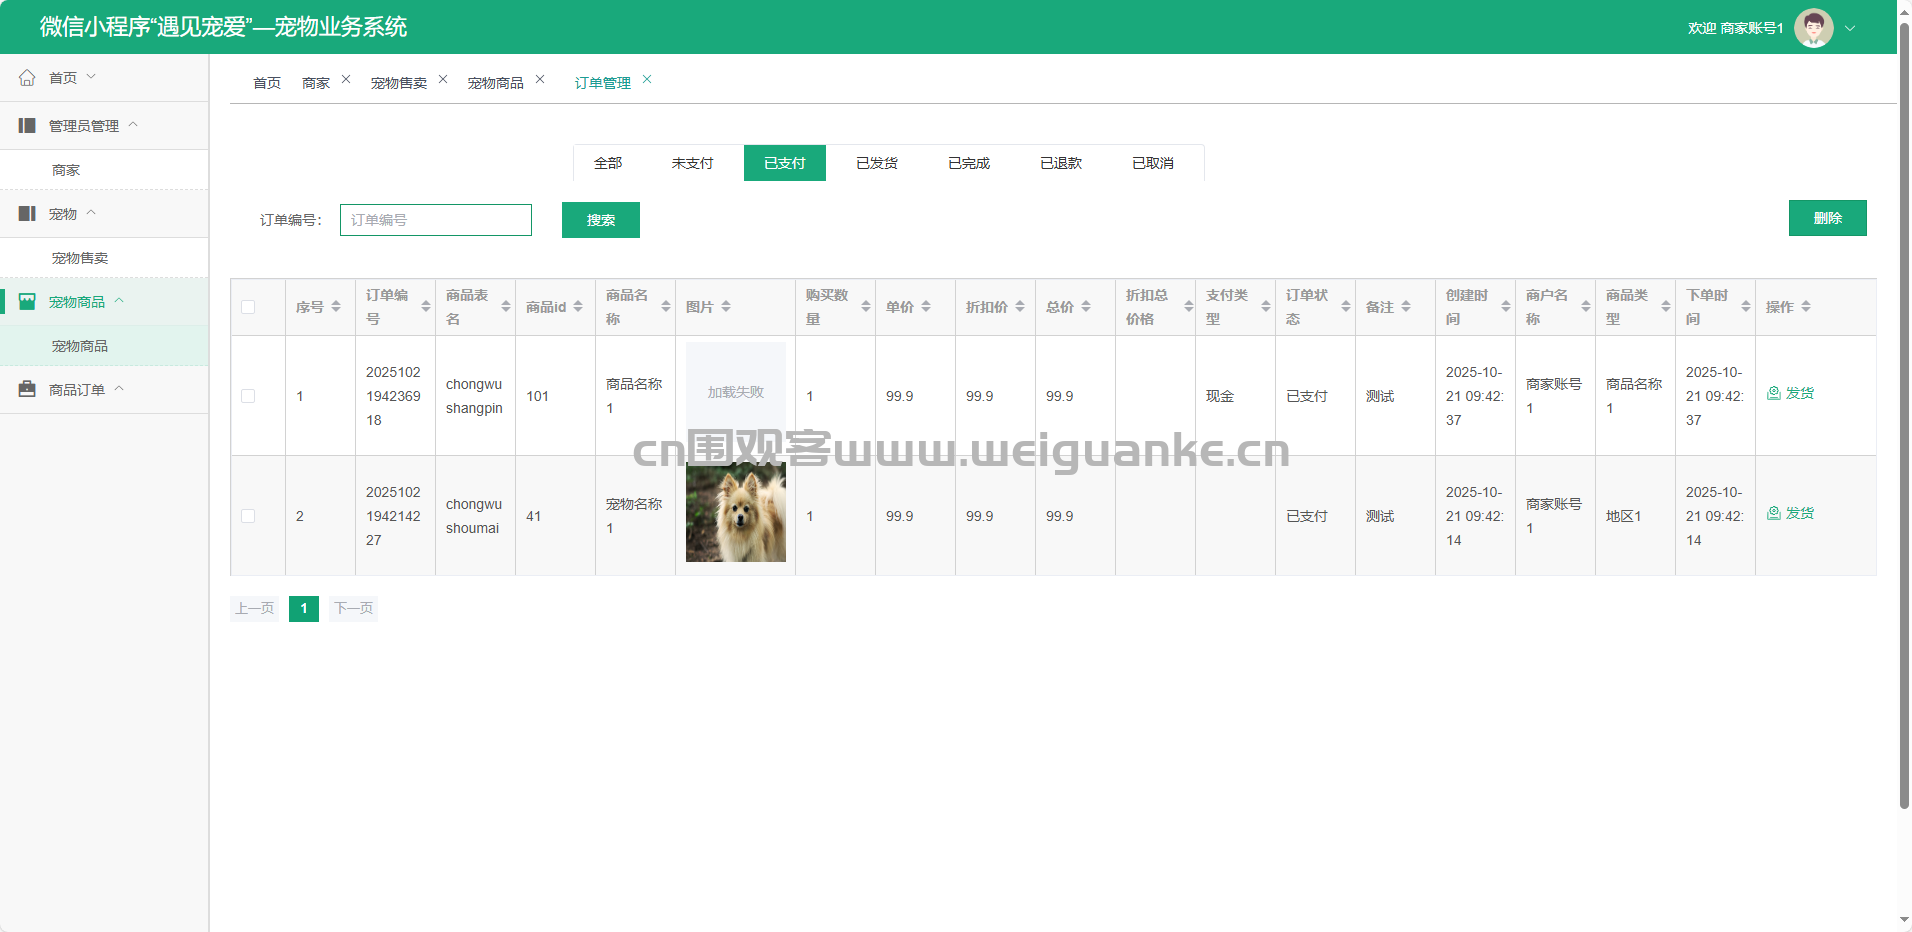Sort table by 序号 column

click(336, 307)
